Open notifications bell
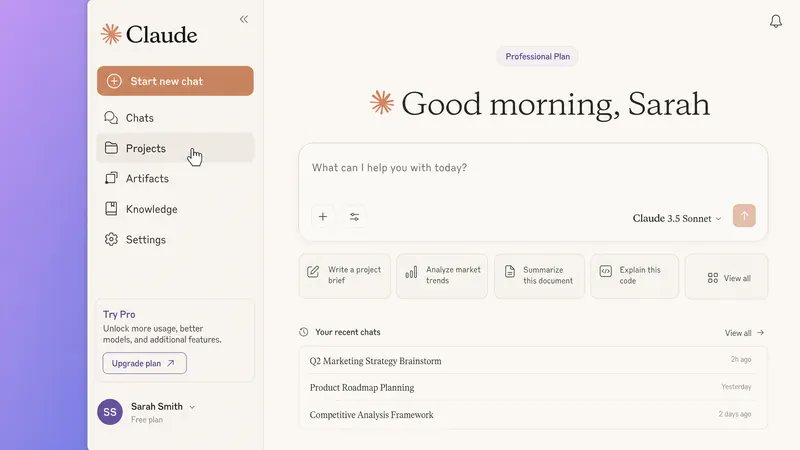The image size is (800, 450). pyautogui.click(x=776, y=21)
